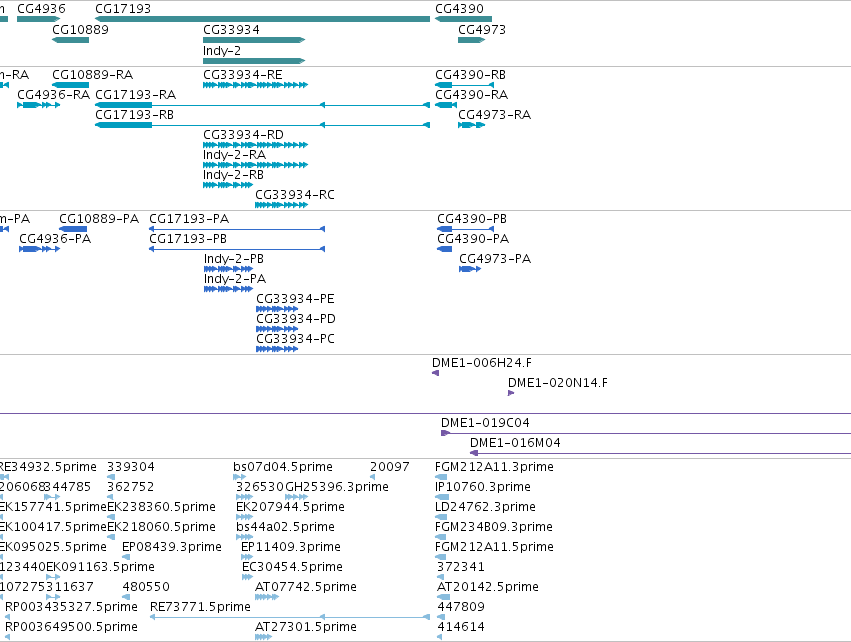Select transcript Indy-2-RA
Viewport: 851px width, 642px height.
[x=234, y=155]
